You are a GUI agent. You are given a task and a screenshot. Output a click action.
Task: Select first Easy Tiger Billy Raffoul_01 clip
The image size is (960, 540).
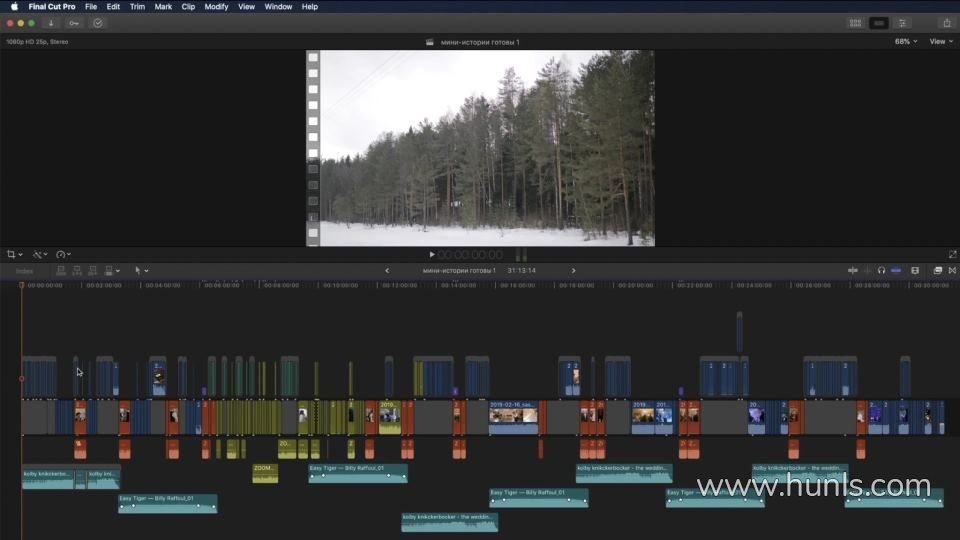167,503
